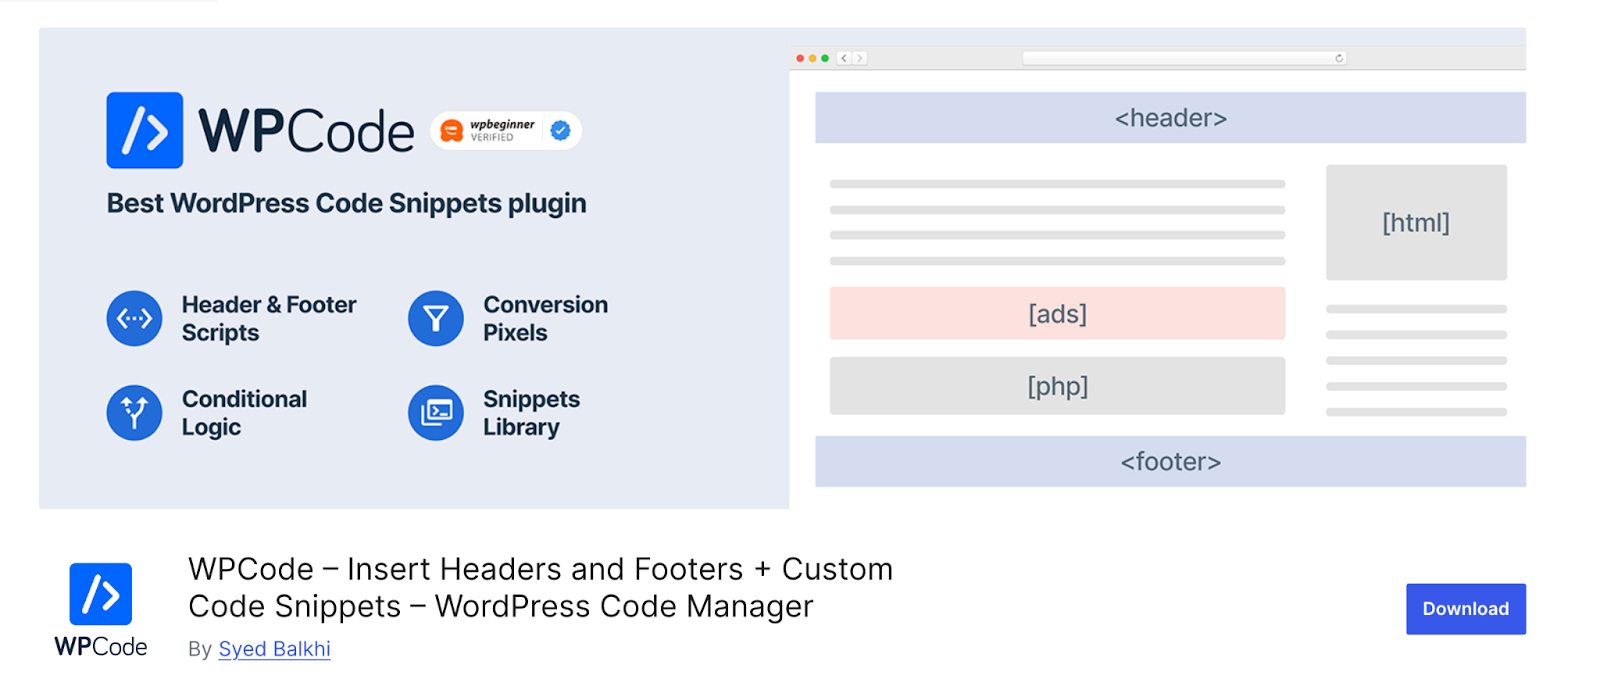
Task: Click the blue verified checkmark badge
Action: [561, 131]
